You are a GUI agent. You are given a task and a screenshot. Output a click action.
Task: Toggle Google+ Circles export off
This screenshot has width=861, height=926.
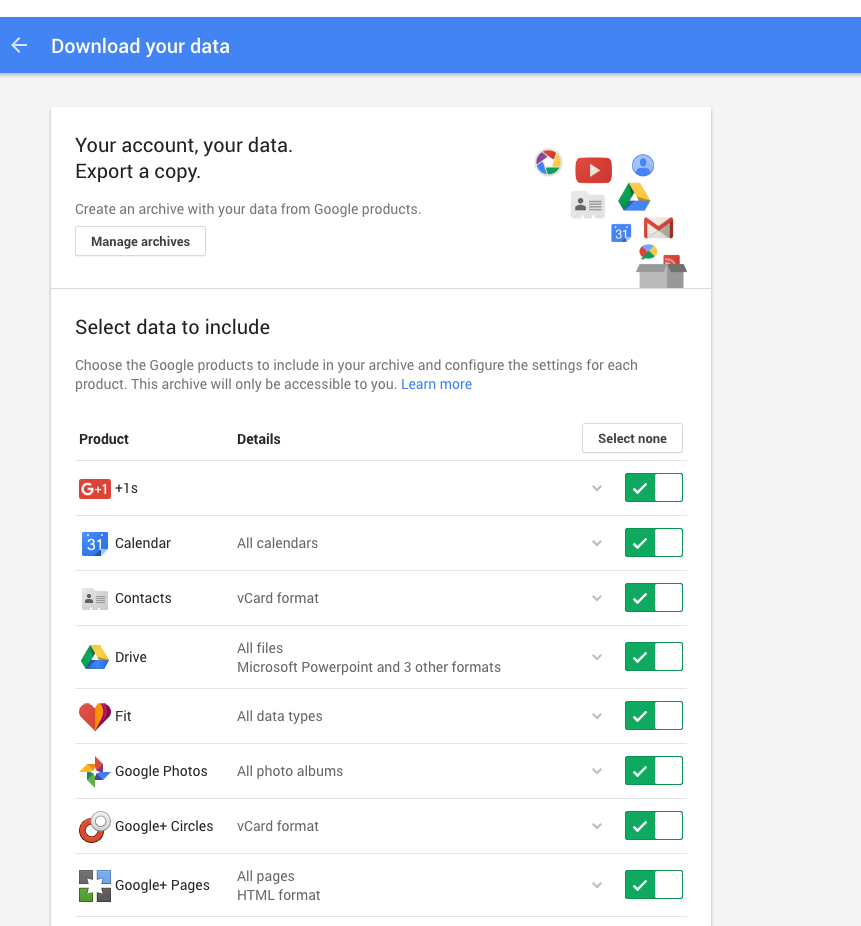click(x=654, y=825)
